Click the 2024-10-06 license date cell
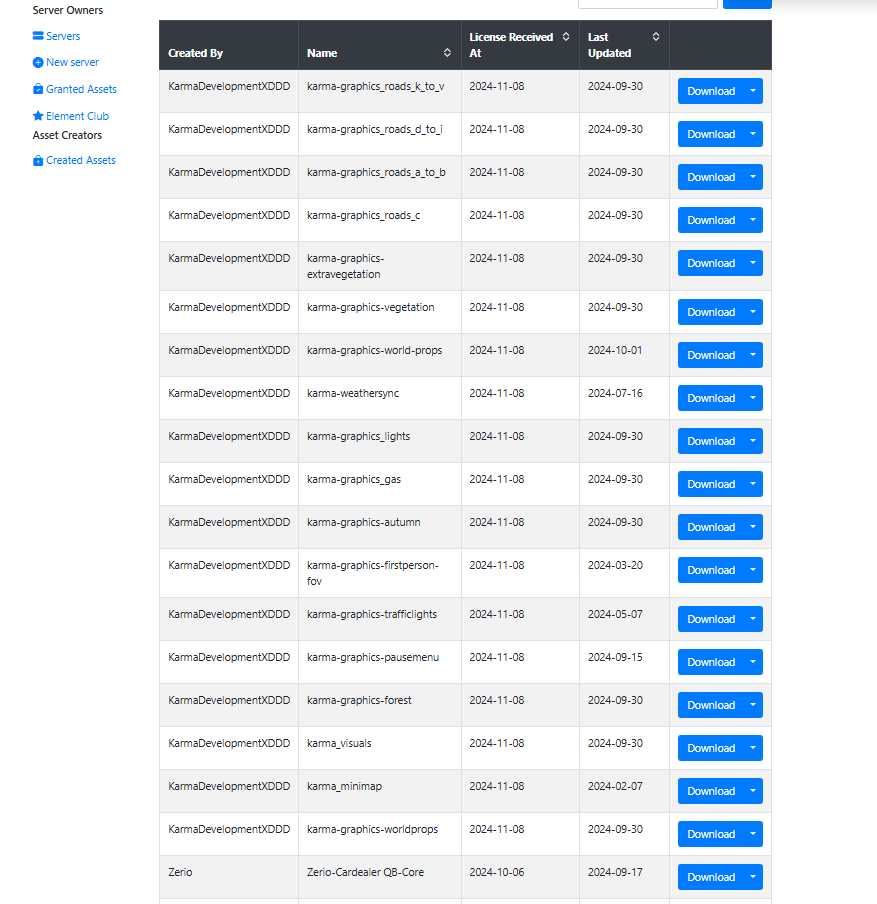This screenshot has width=877, height=904. [x=520, y=877]
